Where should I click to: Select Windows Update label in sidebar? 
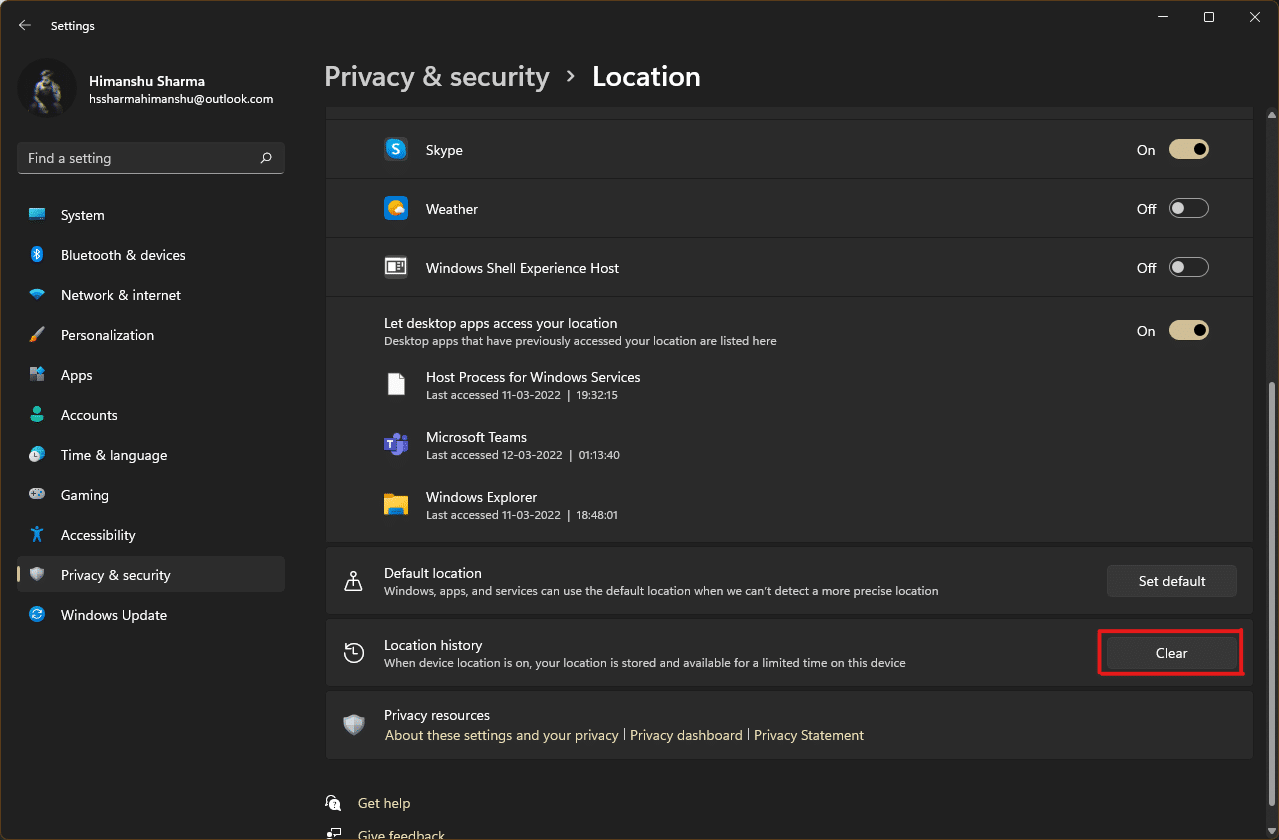pyautogui.click(x=114, y=615)
